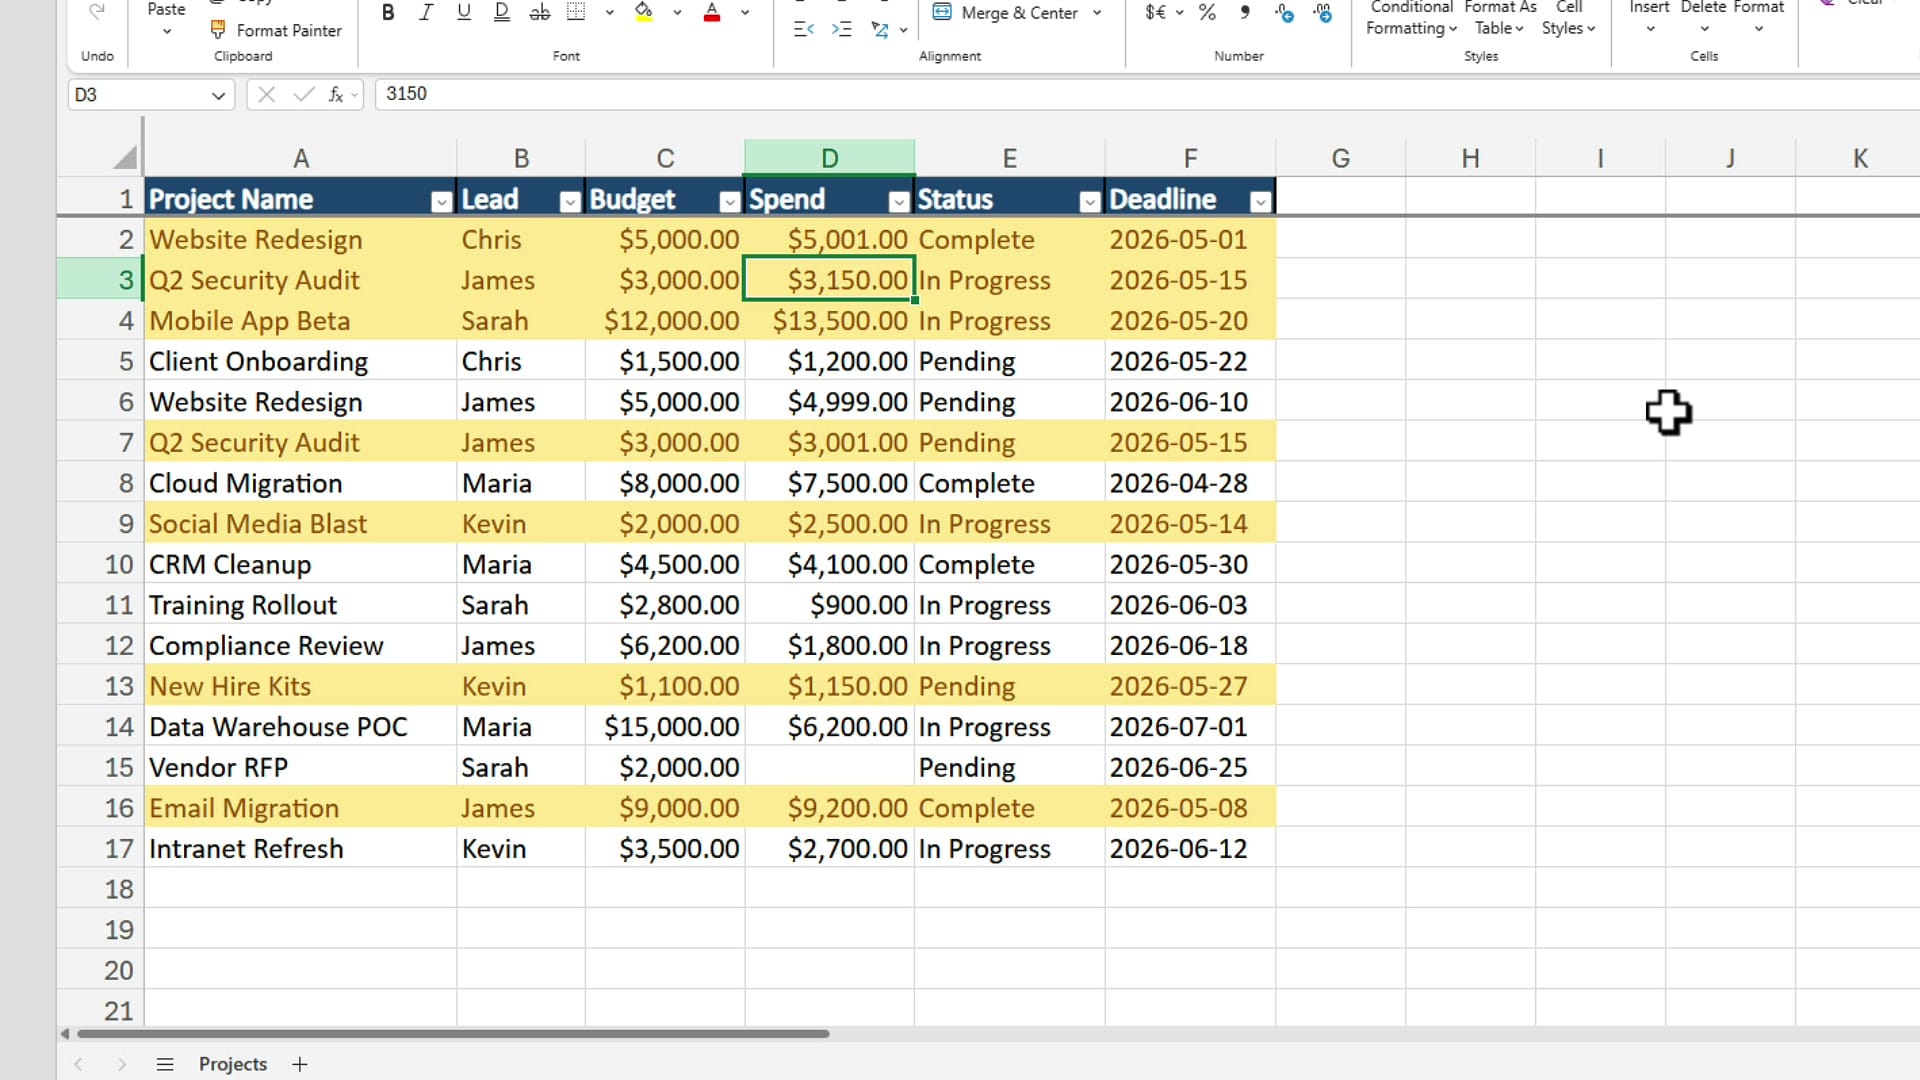Click the text orientation icon
The height and width of the screenshot is (1080, 1920).
[880, 30]
